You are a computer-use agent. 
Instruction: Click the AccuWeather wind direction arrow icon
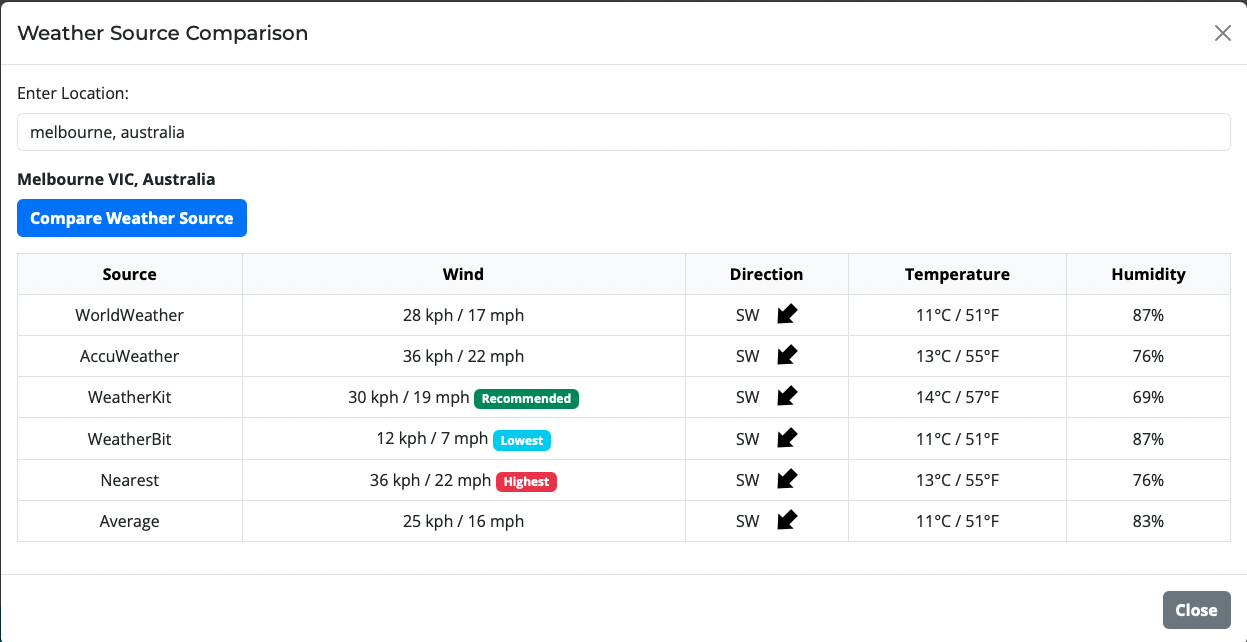(x=787, y=355)
